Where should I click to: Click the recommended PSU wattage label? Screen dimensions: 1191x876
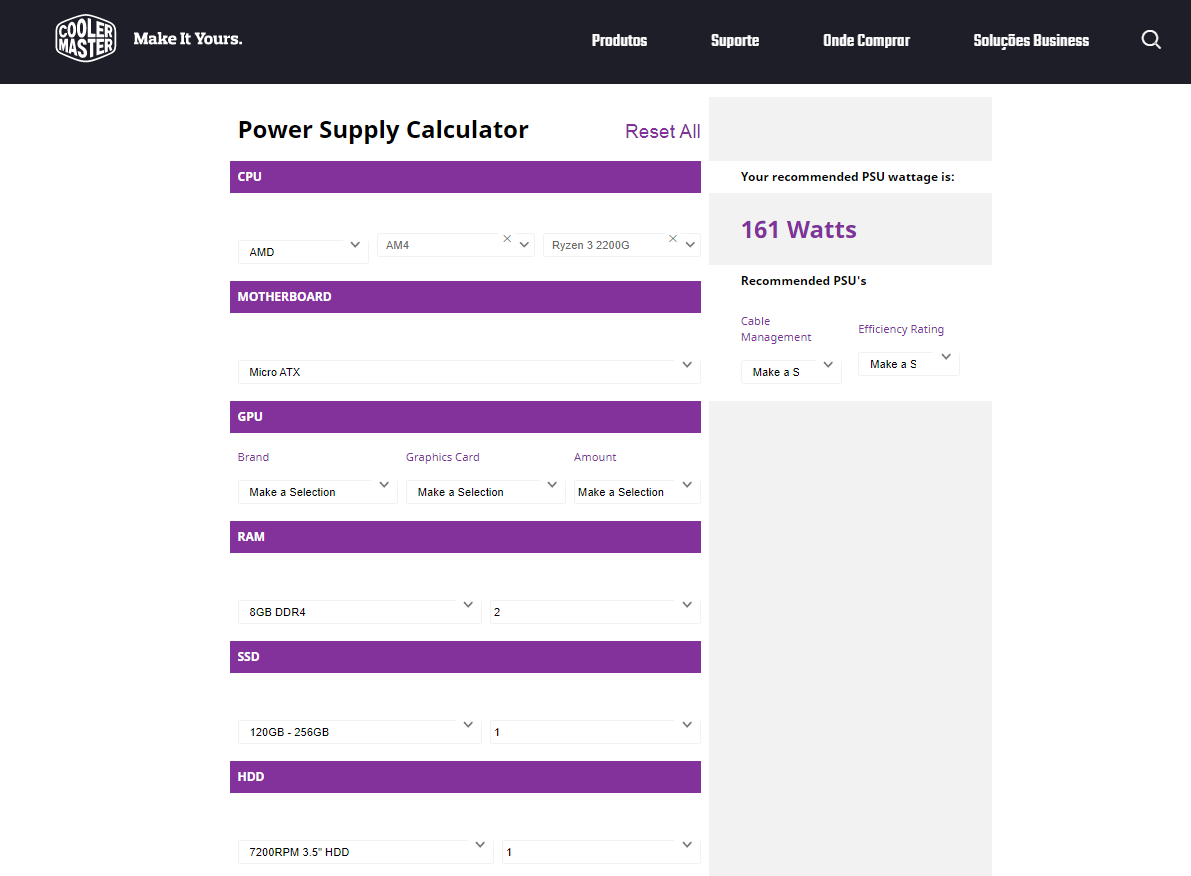848,177
